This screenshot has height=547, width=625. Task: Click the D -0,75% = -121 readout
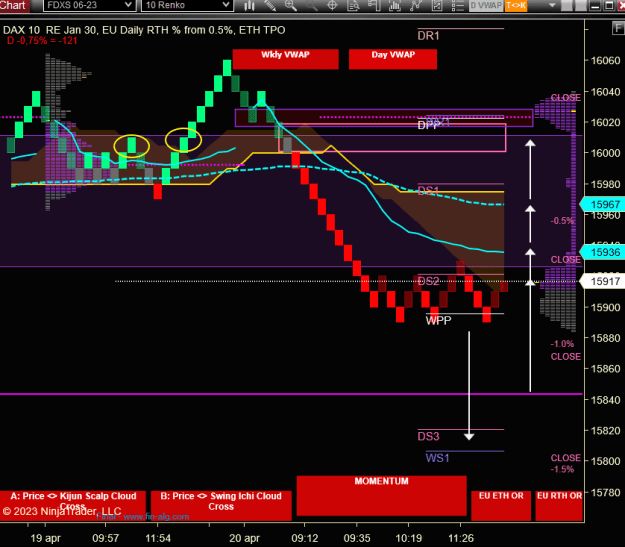[x=42, y=41]
